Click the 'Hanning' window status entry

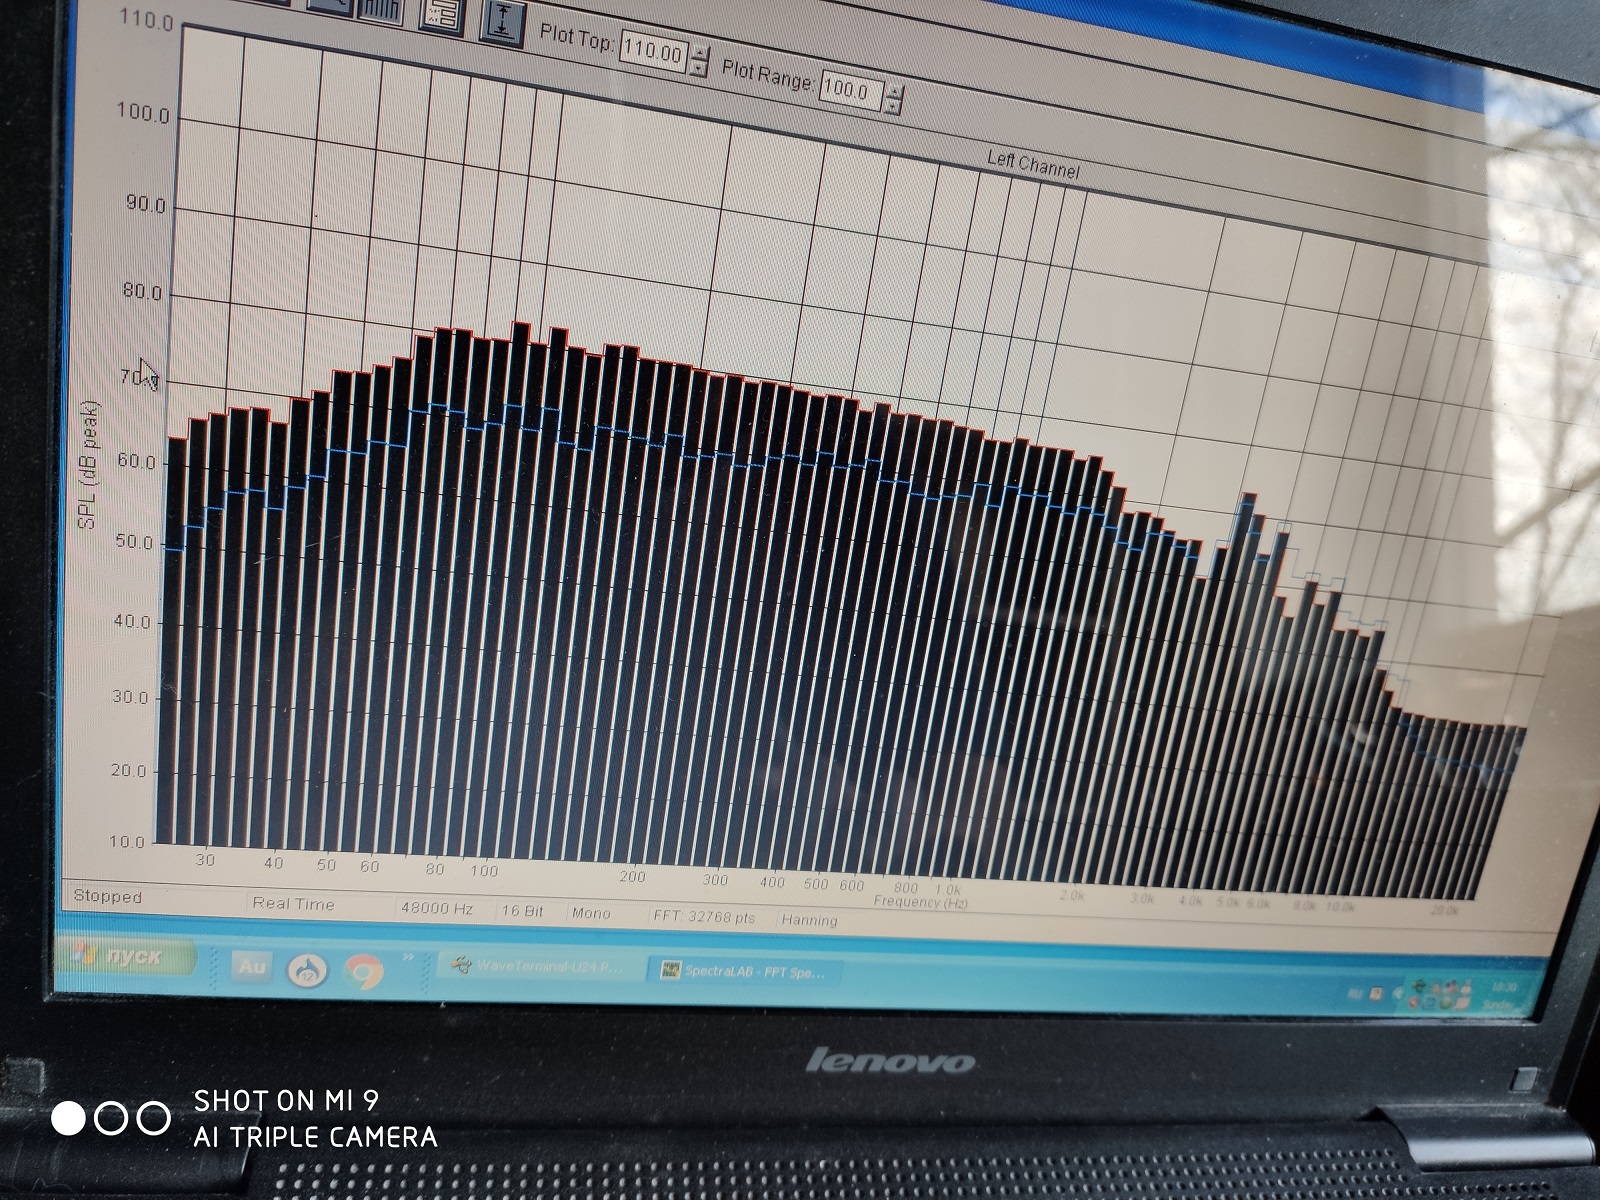tap(809, 920)
